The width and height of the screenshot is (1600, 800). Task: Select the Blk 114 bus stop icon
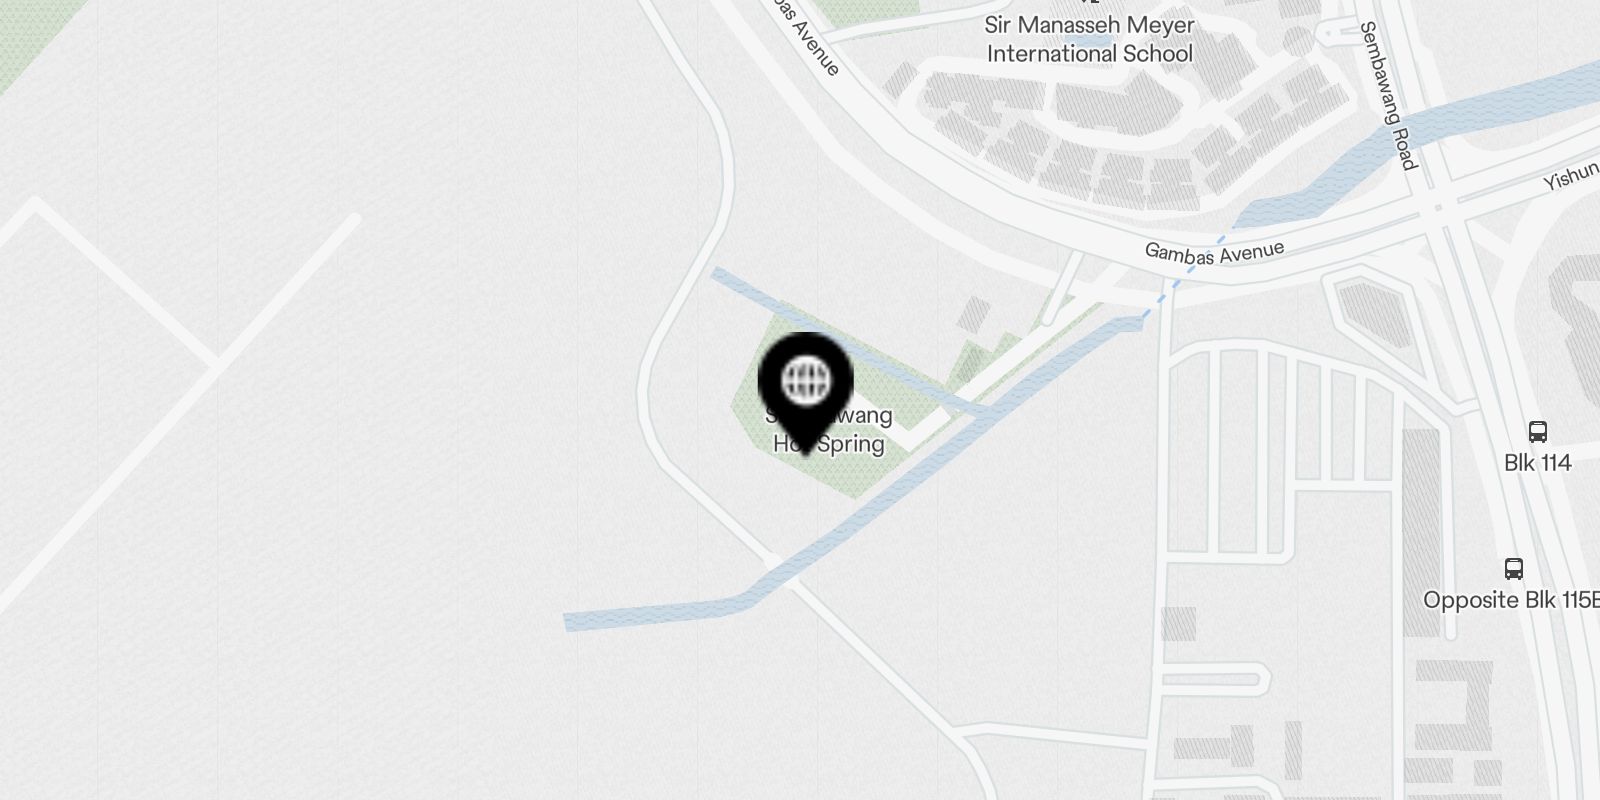1538,432
